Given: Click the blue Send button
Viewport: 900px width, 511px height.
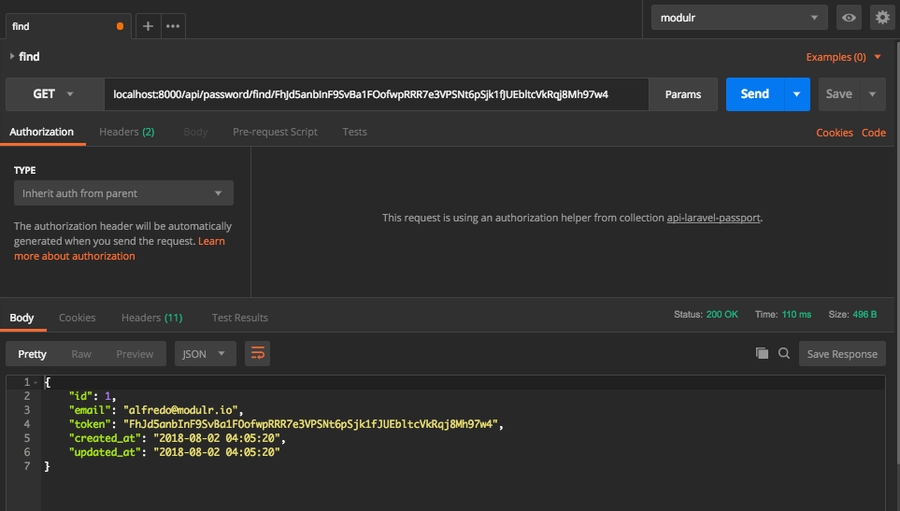Looking at the screenshot, I should 755,94.
